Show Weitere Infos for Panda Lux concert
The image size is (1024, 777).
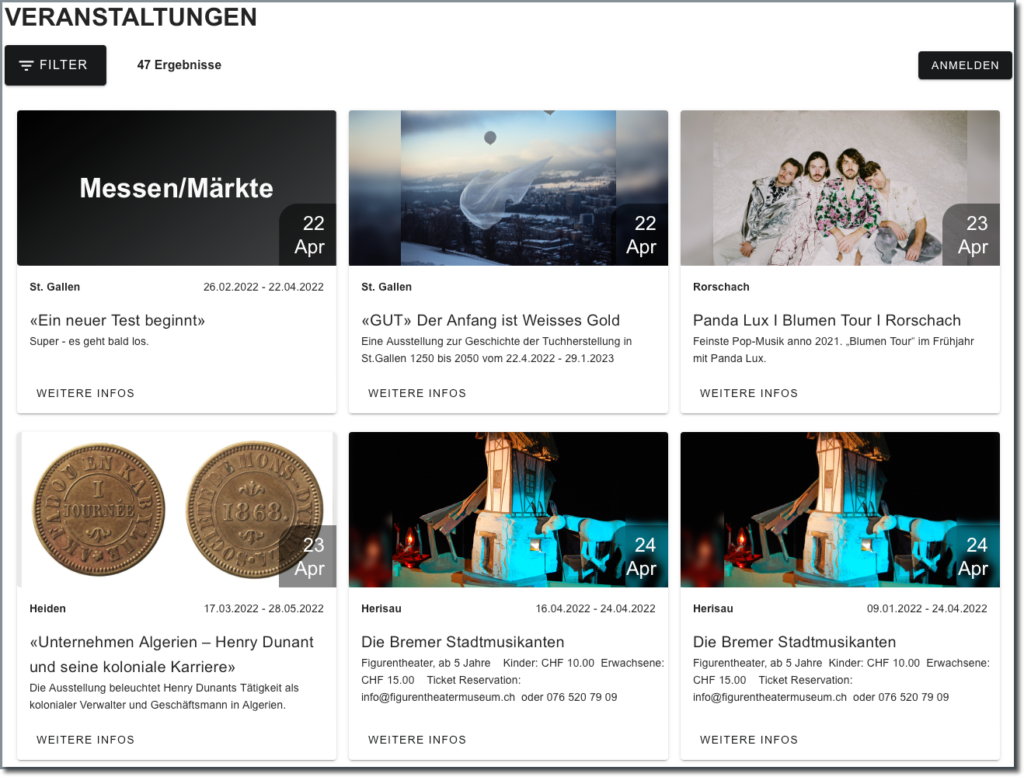749,393
